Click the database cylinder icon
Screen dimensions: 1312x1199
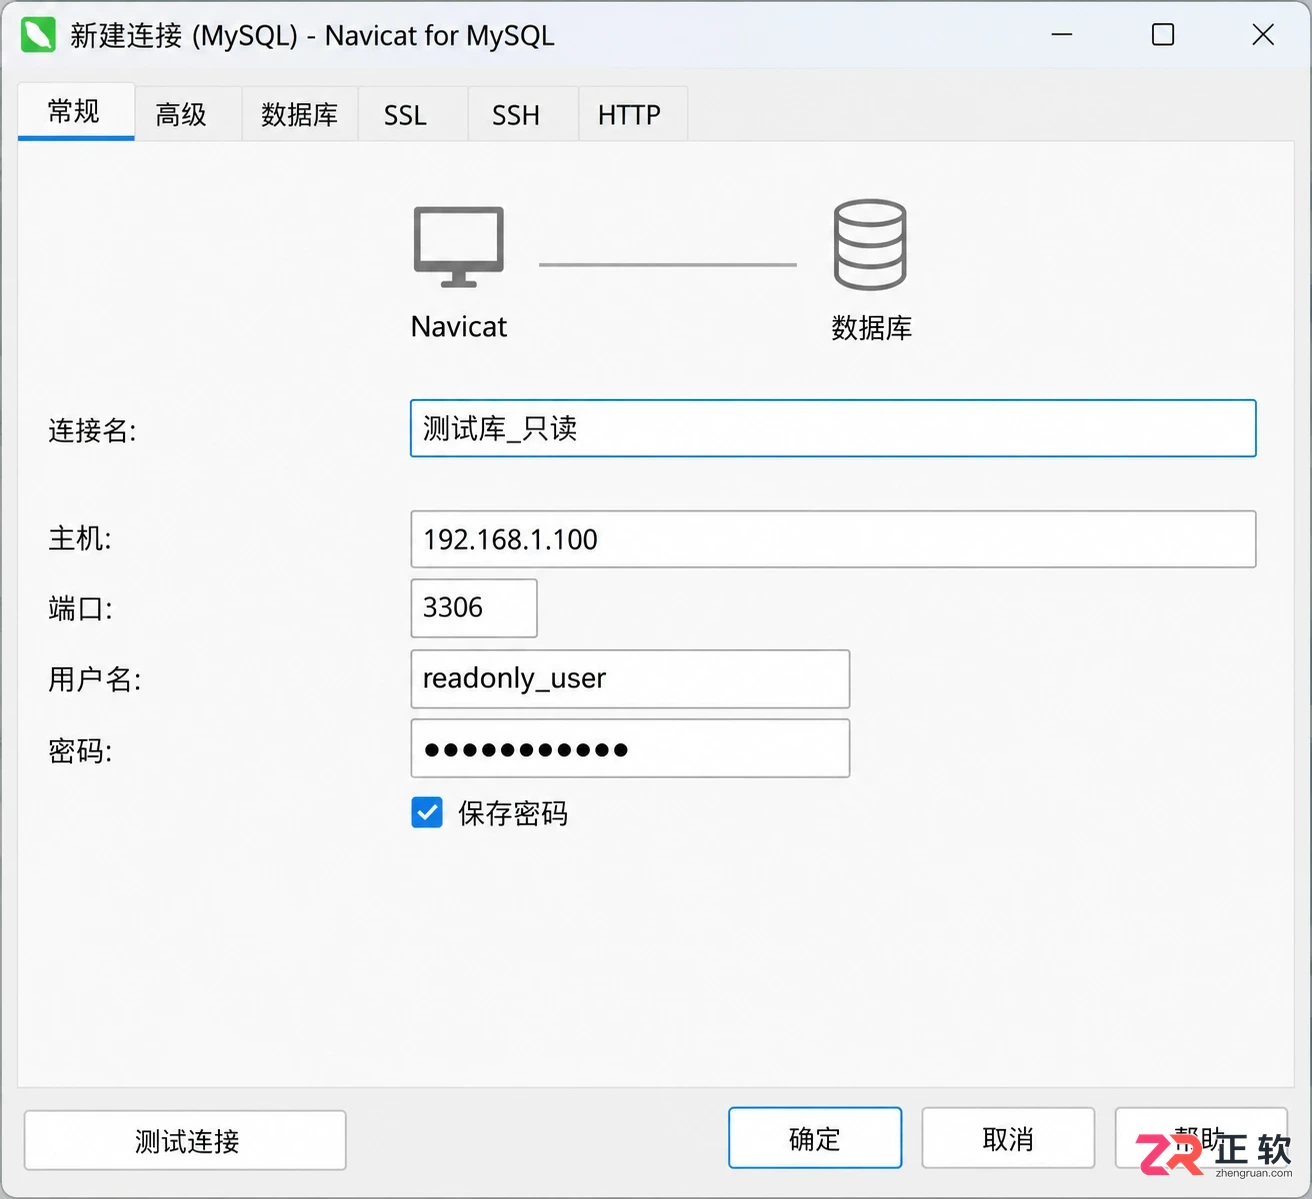coord(870,245)
